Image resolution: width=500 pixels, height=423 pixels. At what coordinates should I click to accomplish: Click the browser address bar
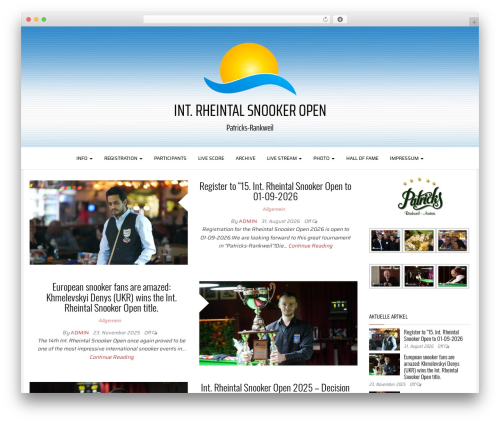pos(237,19)
